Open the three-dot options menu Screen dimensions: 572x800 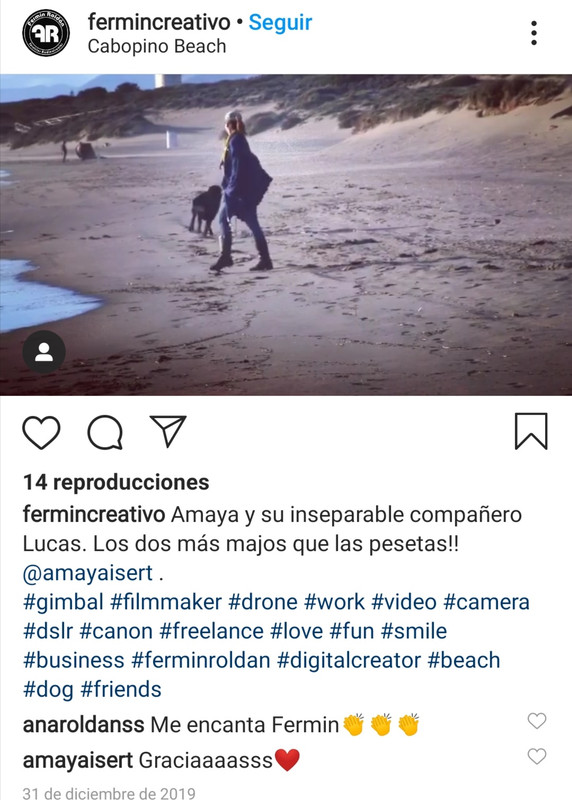tap(534, 33)
